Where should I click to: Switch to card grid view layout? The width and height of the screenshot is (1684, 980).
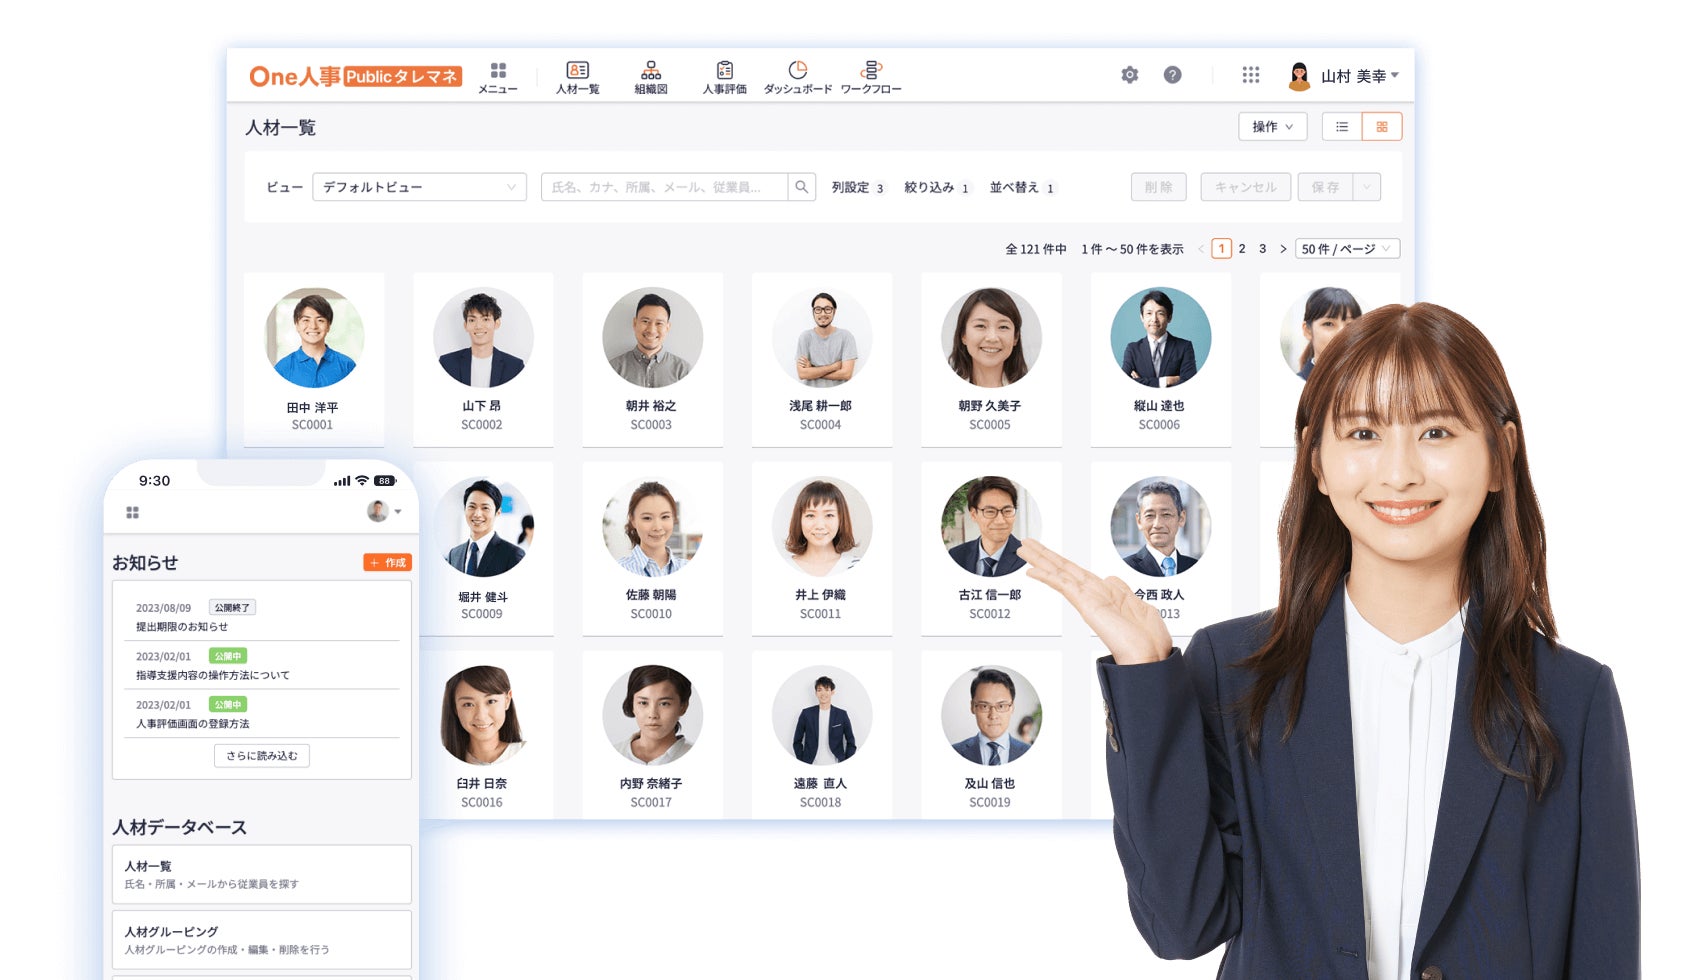pos(1382,127)
